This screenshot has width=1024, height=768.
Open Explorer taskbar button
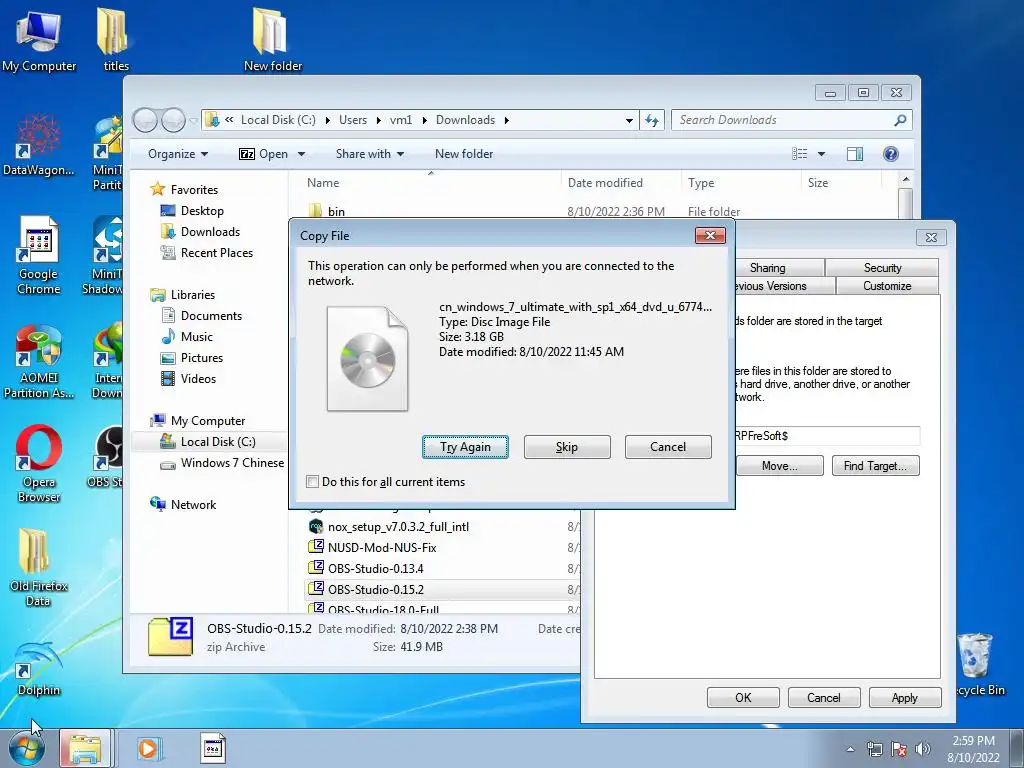[x=86, y=748]
